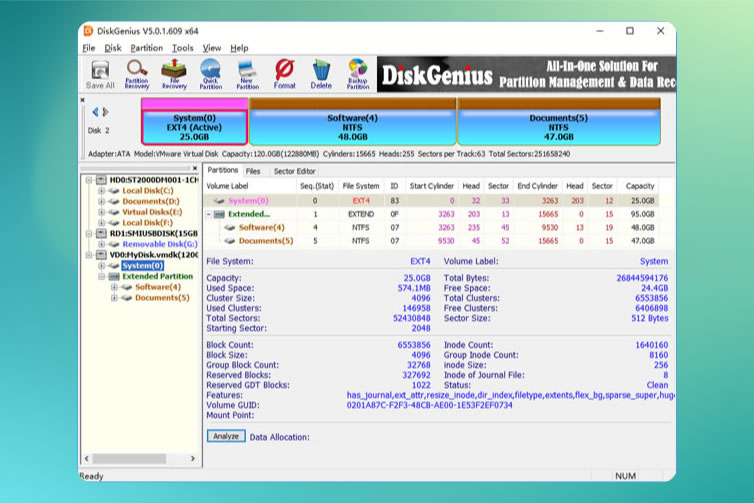This screenshot has width=754, height=503.
Task: Collapse the HD0:ST2000DM001 disk node
Action: 89,180
